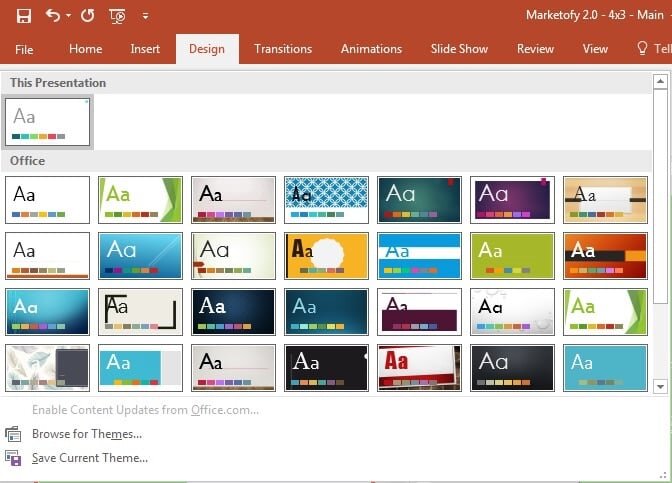
Task: Switch to the Animations tab
Action: tap(371, 49)
